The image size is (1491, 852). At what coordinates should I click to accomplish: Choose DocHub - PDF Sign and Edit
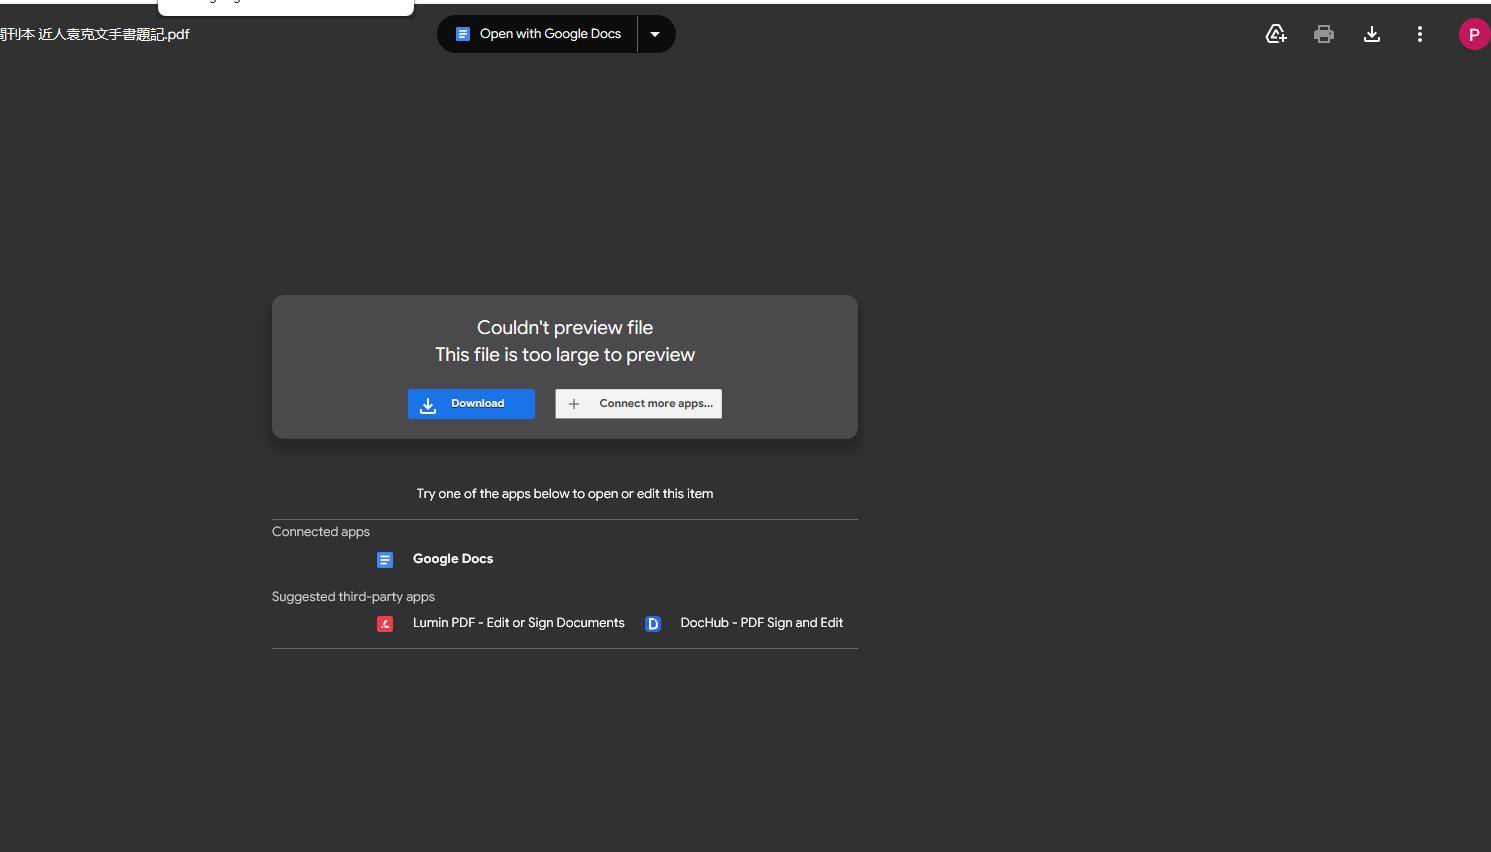pos(761,623)
